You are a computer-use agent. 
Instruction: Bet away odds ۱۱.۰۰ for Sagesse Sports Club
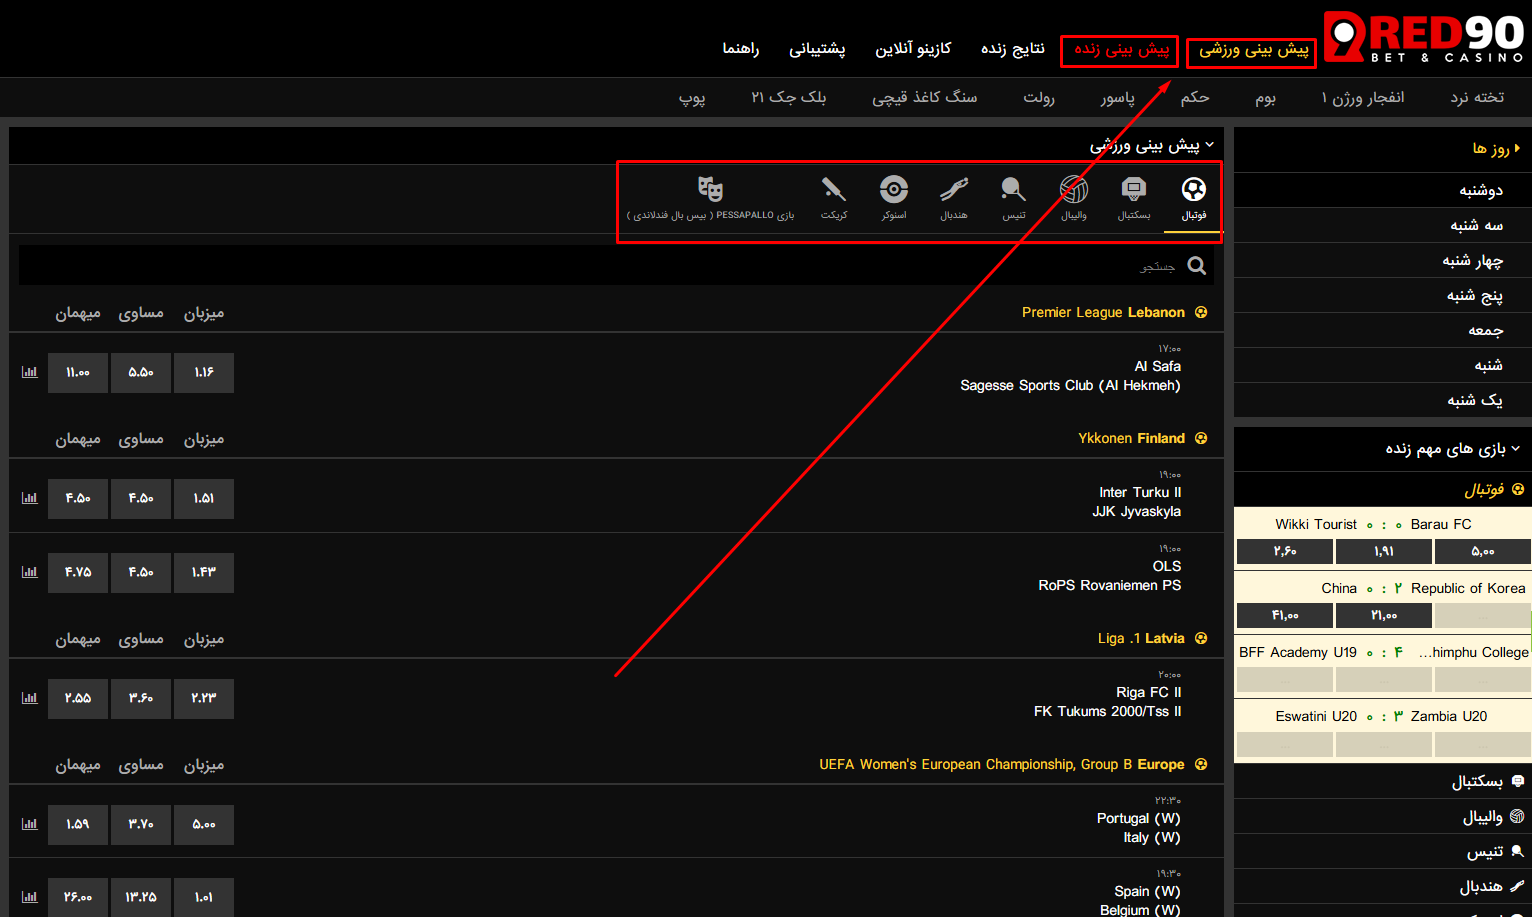[78, 372]
